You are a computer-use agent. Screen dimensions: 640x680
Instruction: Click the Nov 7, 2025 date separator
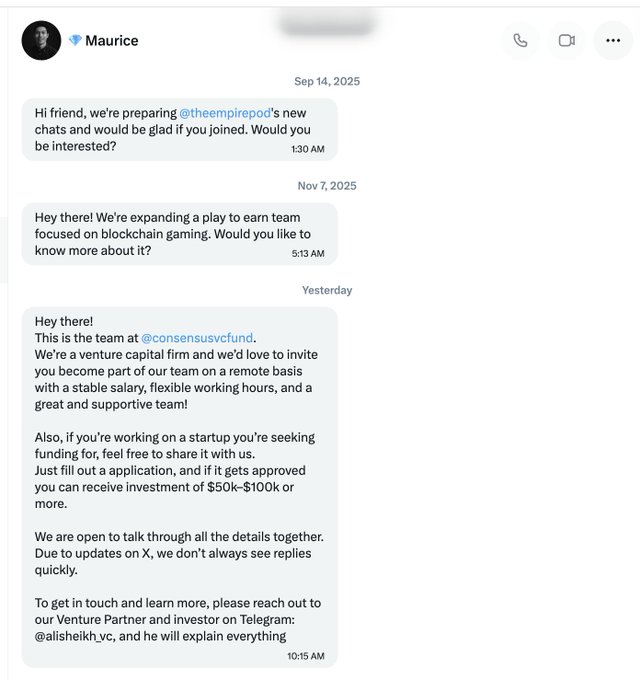[327, 186]
